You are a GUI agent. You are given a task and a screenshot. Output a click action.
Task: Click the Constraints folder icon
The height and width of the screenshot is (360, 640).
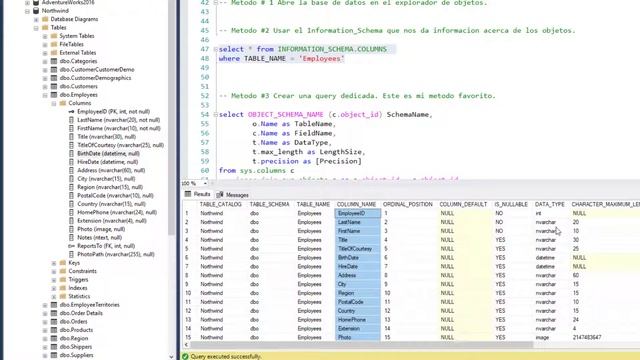click(x=62, y=271)
